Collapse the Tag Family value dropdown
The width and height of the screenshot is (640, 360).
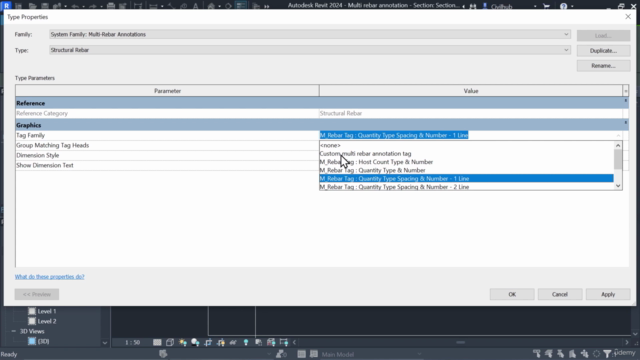pyautogui.click(x=618, y=135)
